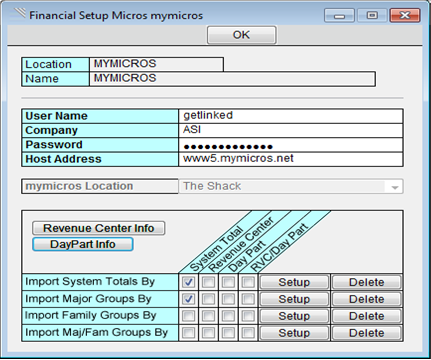
Task: Click the Import Maj/Fam Groups By label
Action: click(96, 332)
